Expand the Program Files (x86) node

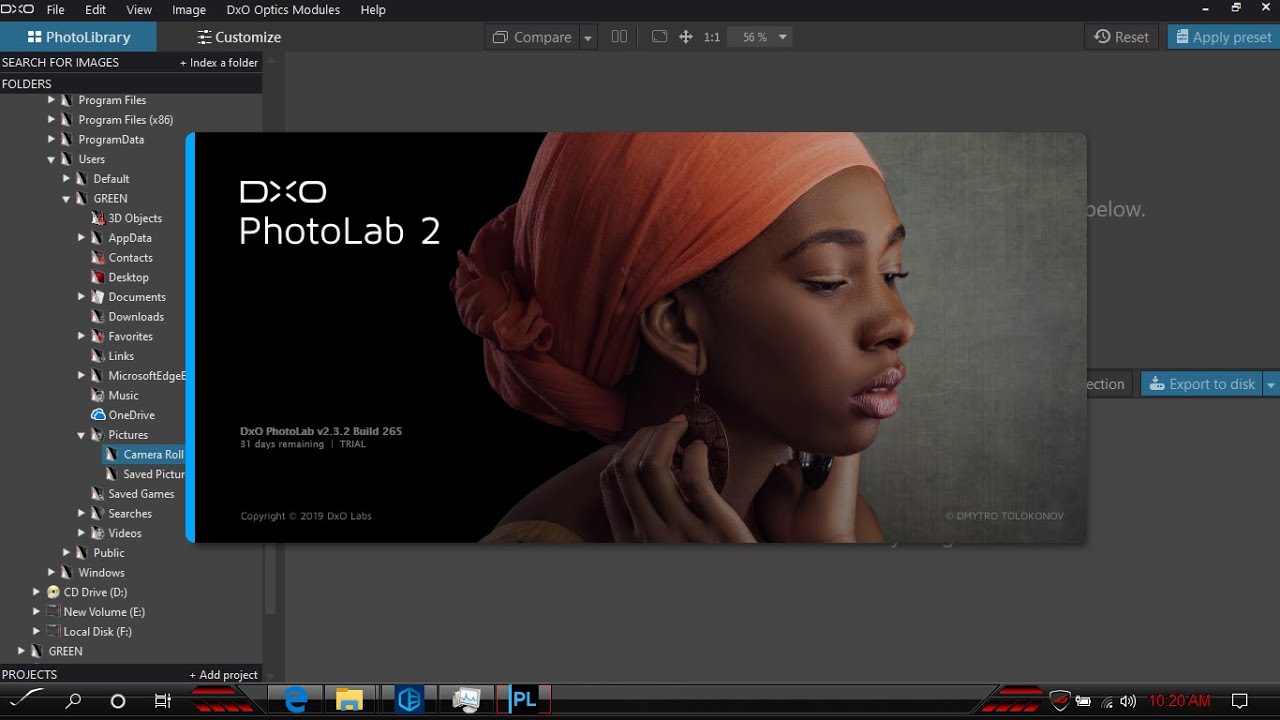click(51, 120)
